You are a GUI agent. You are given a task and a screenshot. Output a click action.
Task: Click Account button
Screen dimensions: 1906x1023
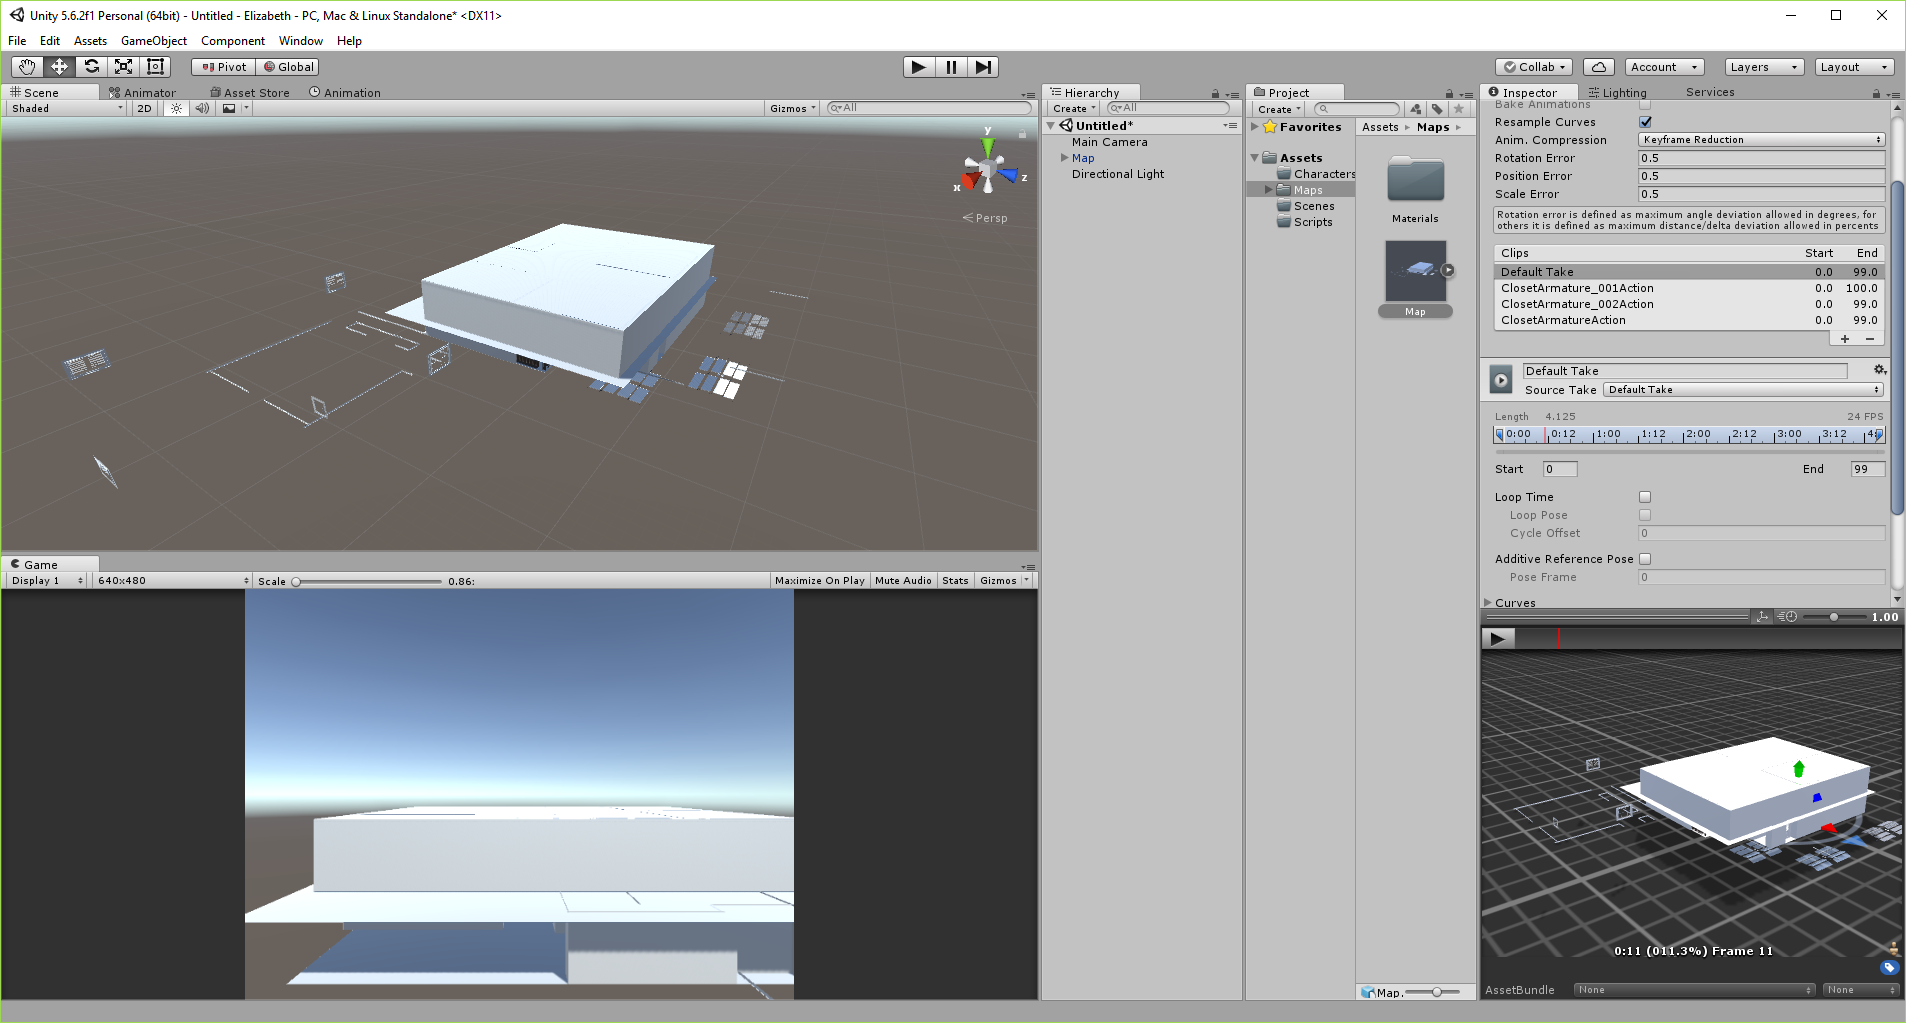(x=1664, y=67)
